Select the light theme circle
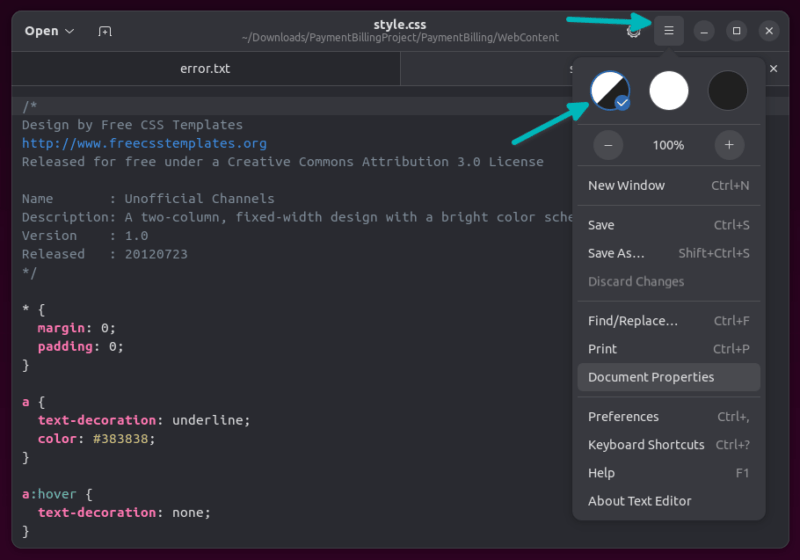The height and width of the screenshot is (560, 800). coord(669,91)
